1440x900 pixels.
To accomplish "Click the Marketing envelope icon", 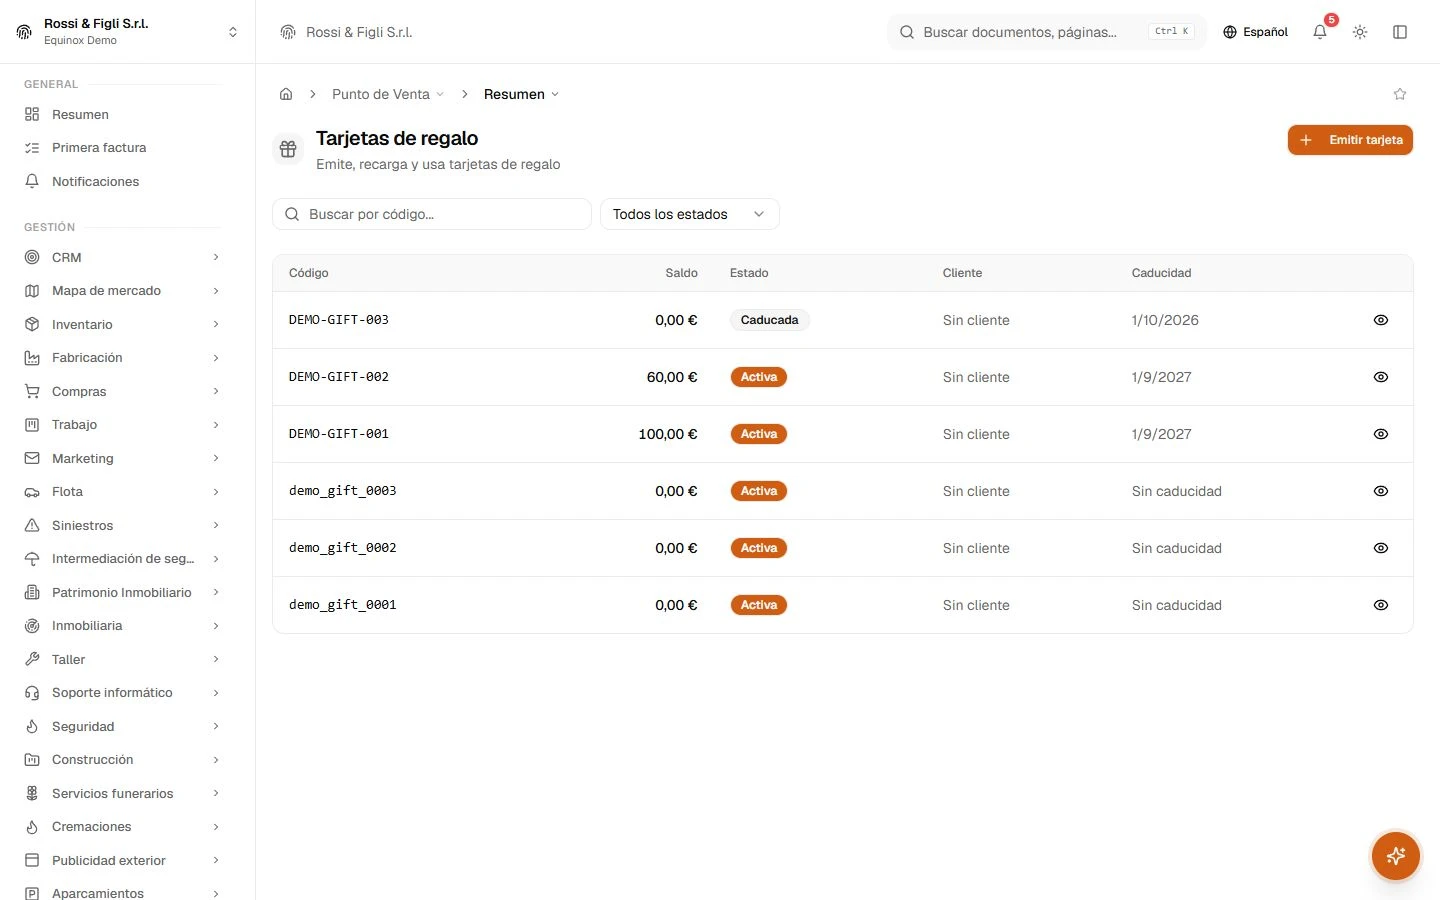I will pos(32,458).
